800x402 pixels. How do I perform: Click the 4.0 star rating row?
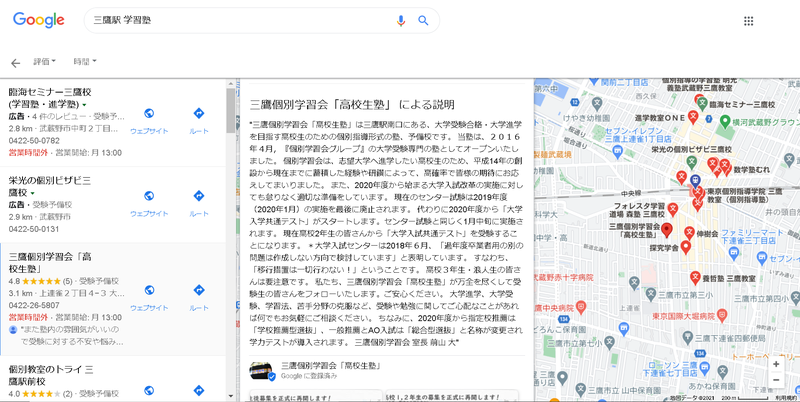point(64,393)
